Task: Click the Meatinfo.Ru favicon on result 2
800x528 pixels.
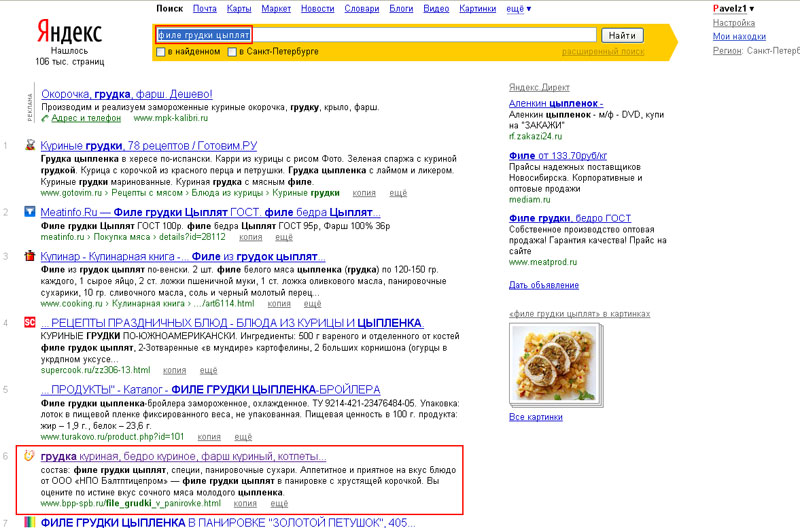Action: 30,211
